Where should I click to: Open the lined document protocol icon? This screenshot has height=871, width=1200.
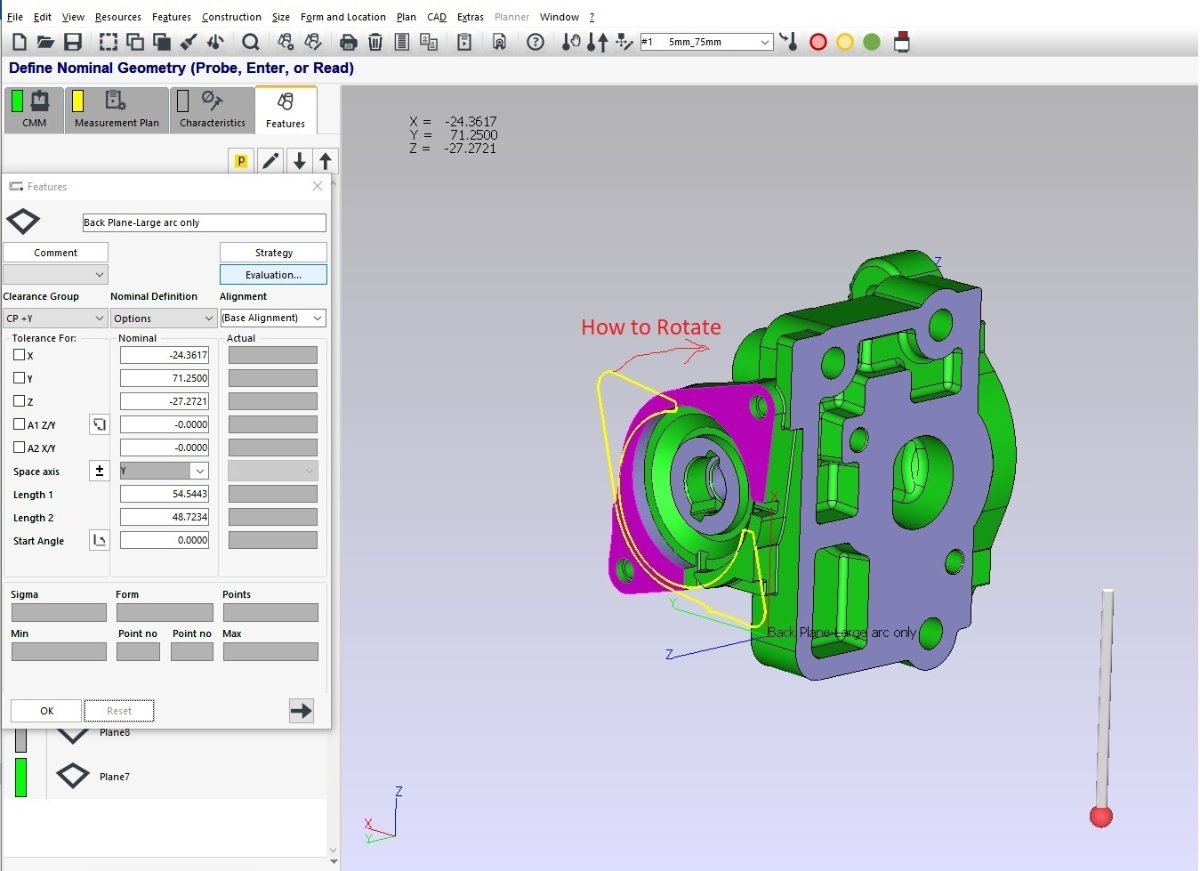click(402, 42)
